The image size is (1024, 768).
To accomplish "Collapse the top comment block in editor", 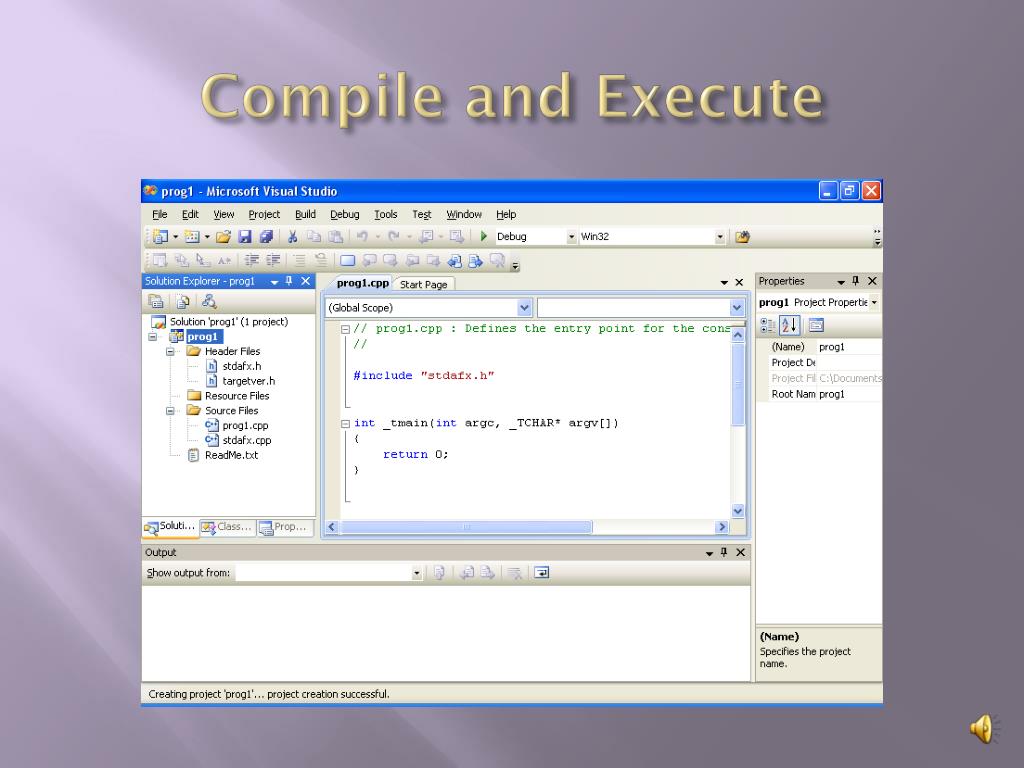I will coord(345,329).
